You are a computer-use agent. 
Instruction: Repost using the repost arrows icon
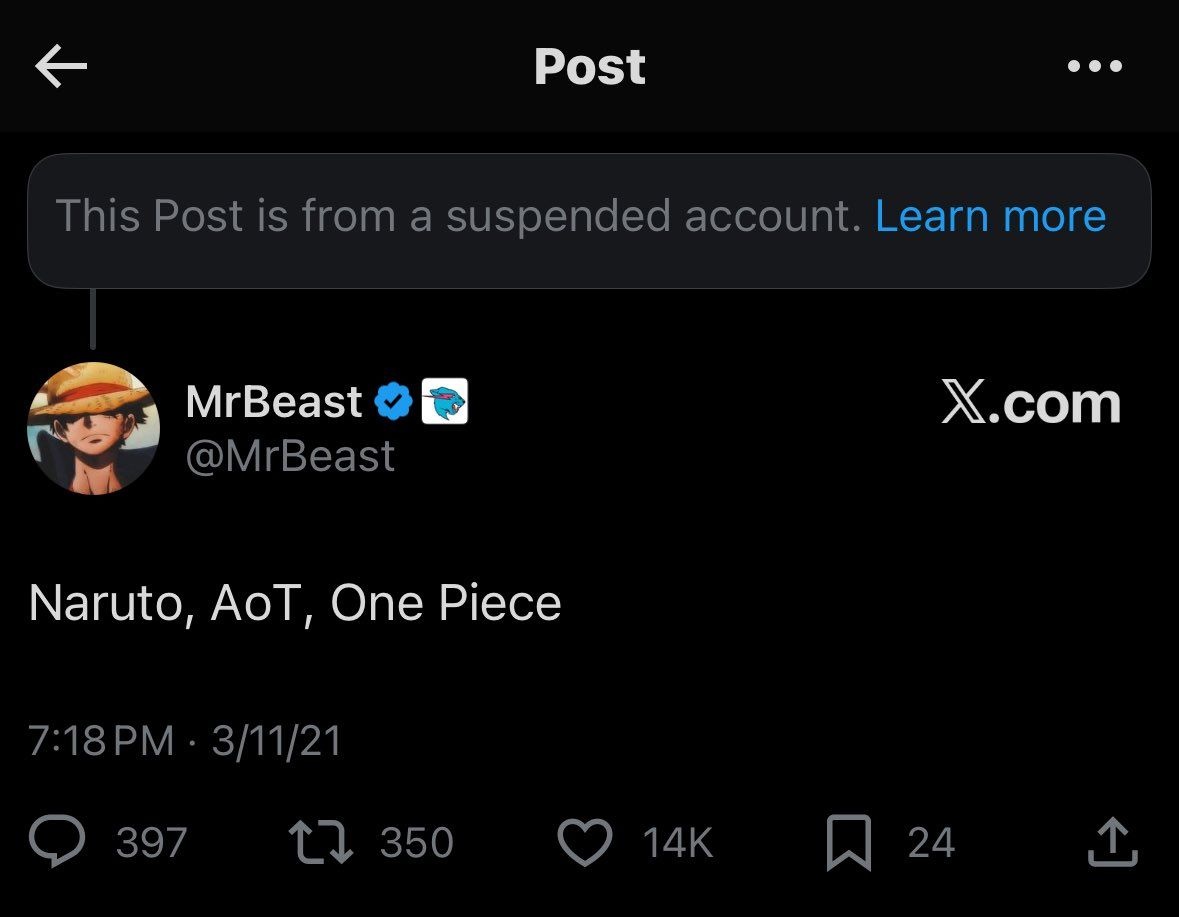321,842
